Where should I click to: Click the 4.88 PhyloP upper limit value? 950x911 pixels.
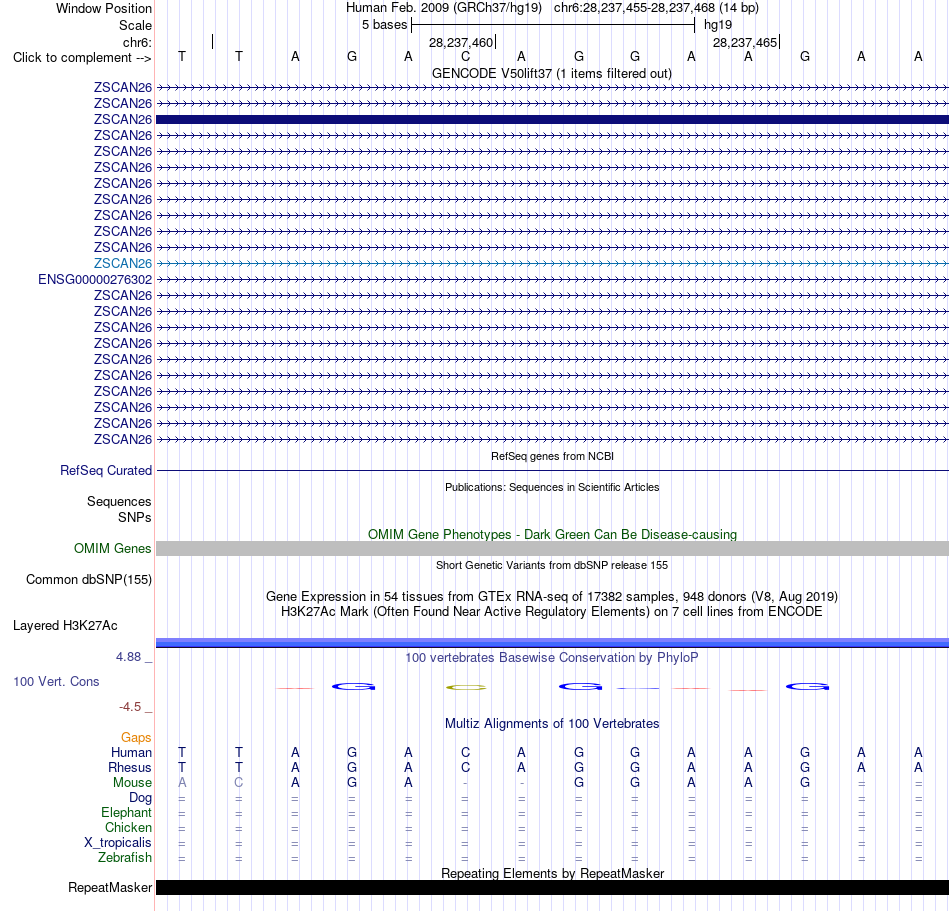click(x=128, y=657)
